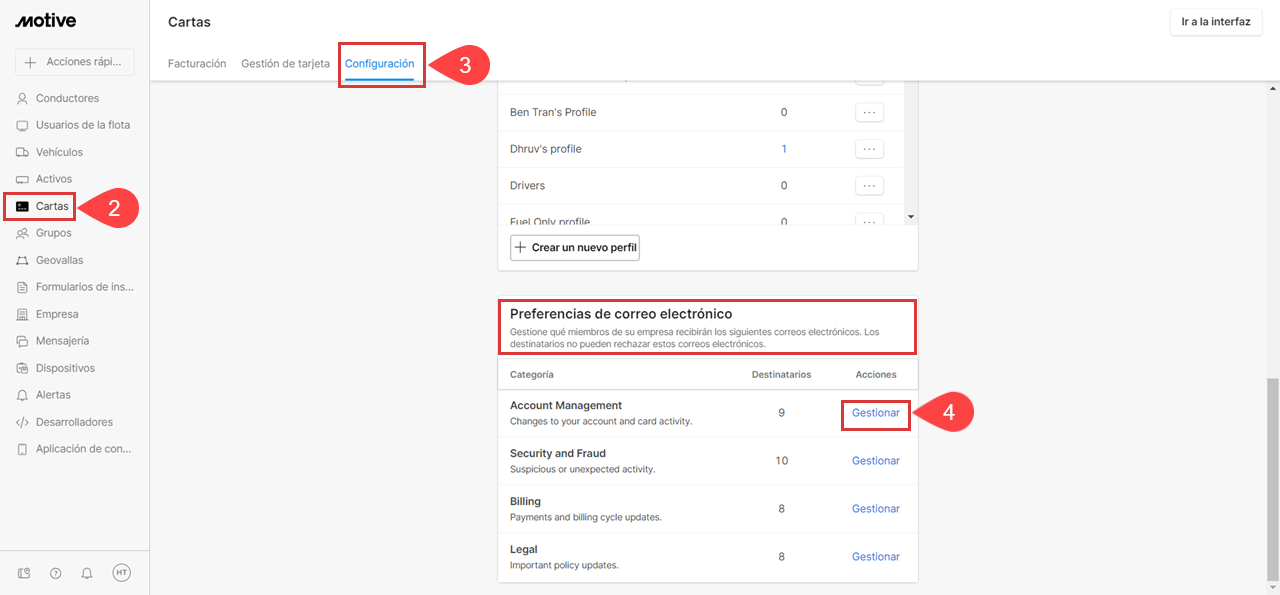Switch to the Gestión de tarjeta tab
The width and height of the screenshot is (1280, 595).
(x=285, y=63)
